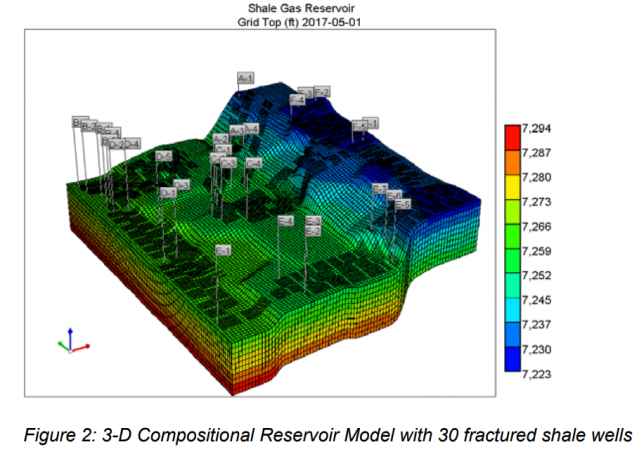The image size is (644, 454).
Task: Select the E-4 well label
Action: pyautogui.click(x=285, y=220)
